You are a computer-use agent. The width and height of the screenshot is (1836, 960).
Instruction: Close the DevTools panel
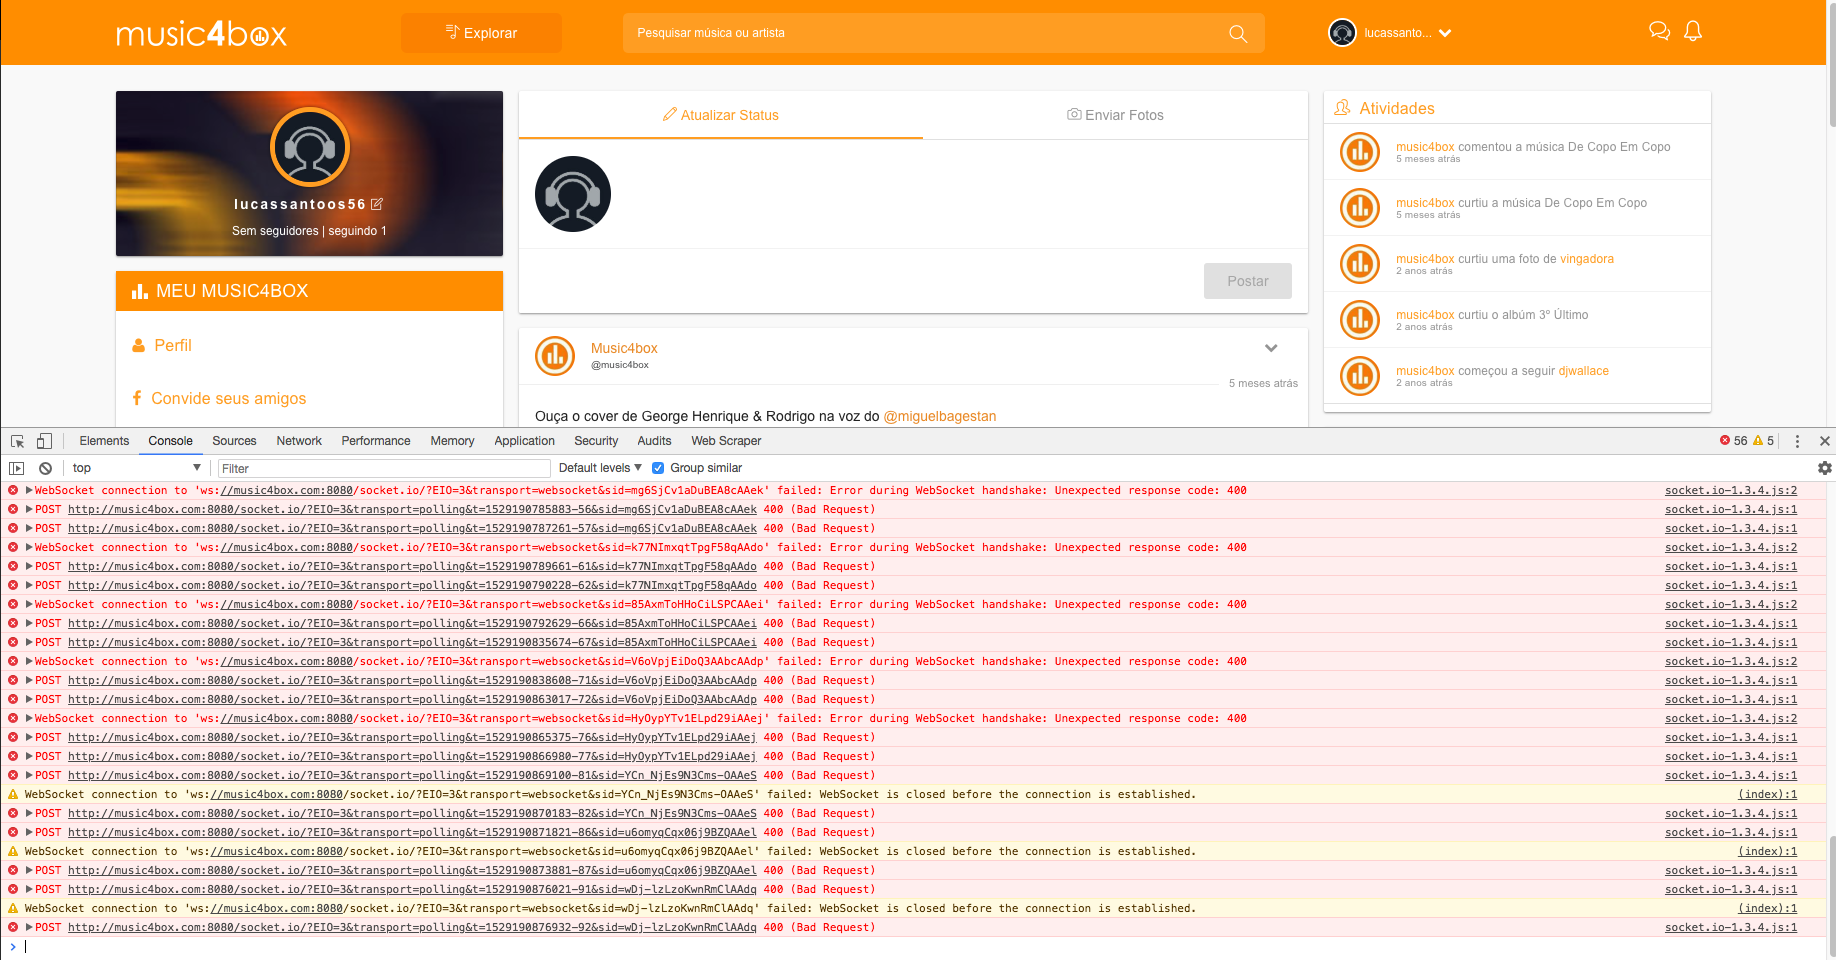tap(1824, 441)
